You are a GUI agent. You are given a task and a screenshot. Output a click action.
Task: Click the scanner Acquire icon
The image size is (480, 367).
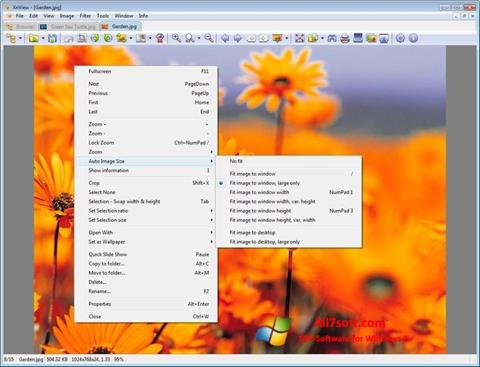pyautogui.click(x=358, y=38)
